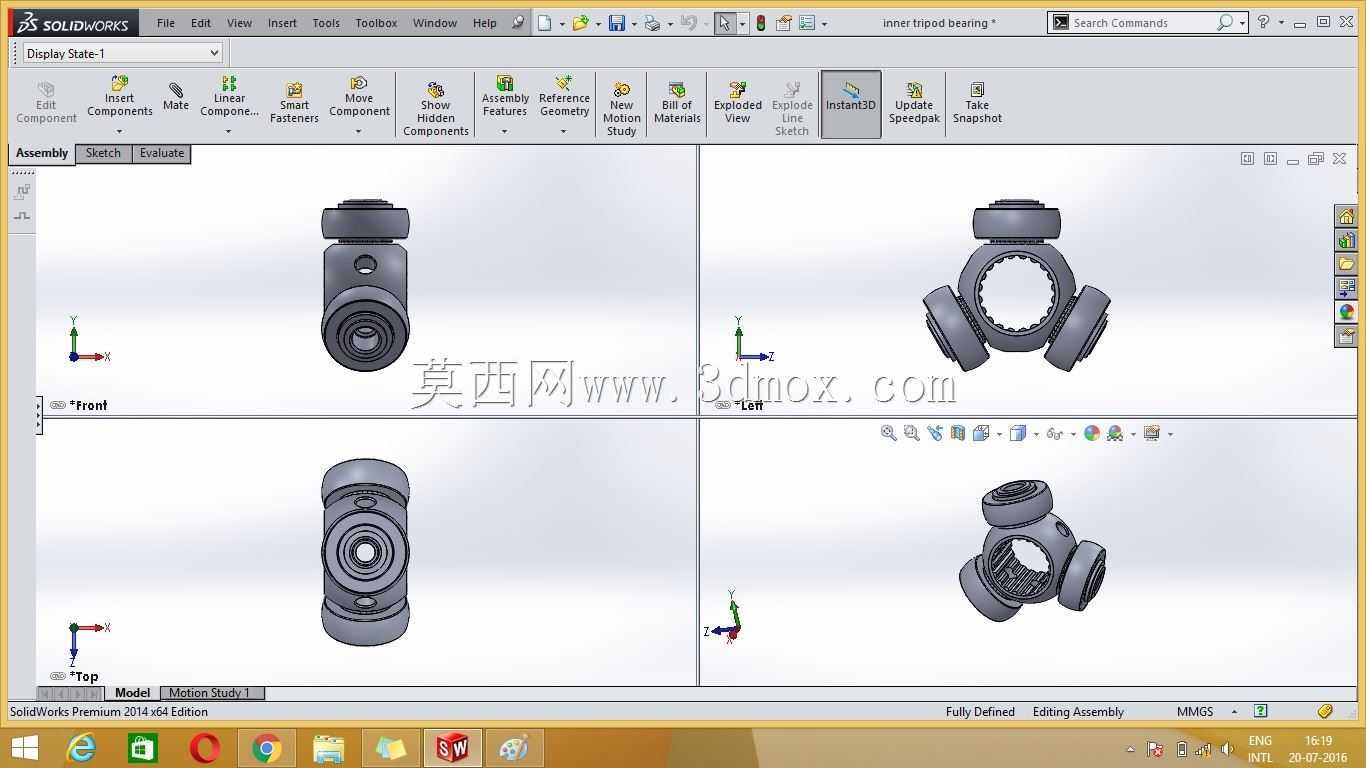Open File Properties icon in quick toolbar
The height and width of the screenshot is (768, 1366).
784,22
